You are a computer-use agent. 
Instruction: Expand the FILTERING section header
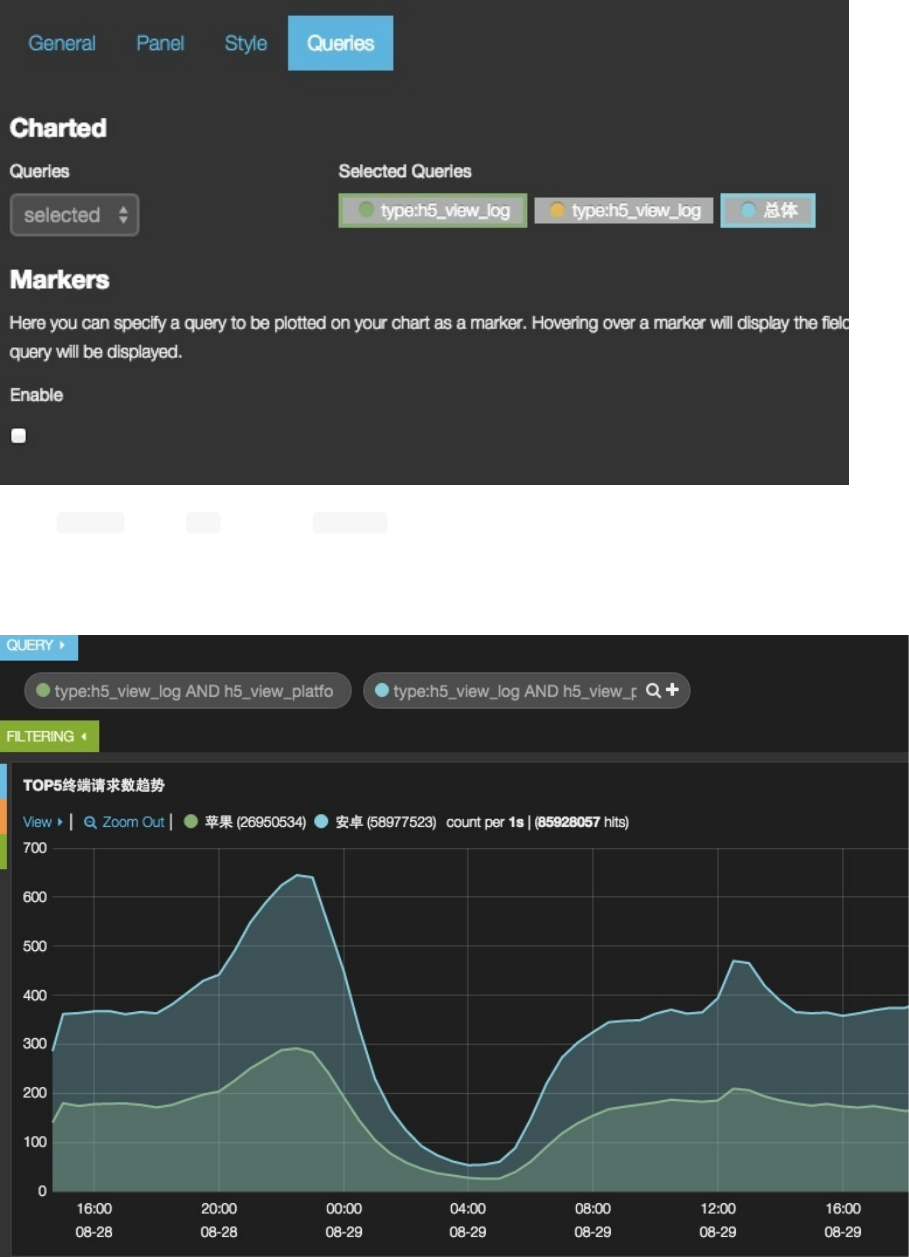[49, 737]
